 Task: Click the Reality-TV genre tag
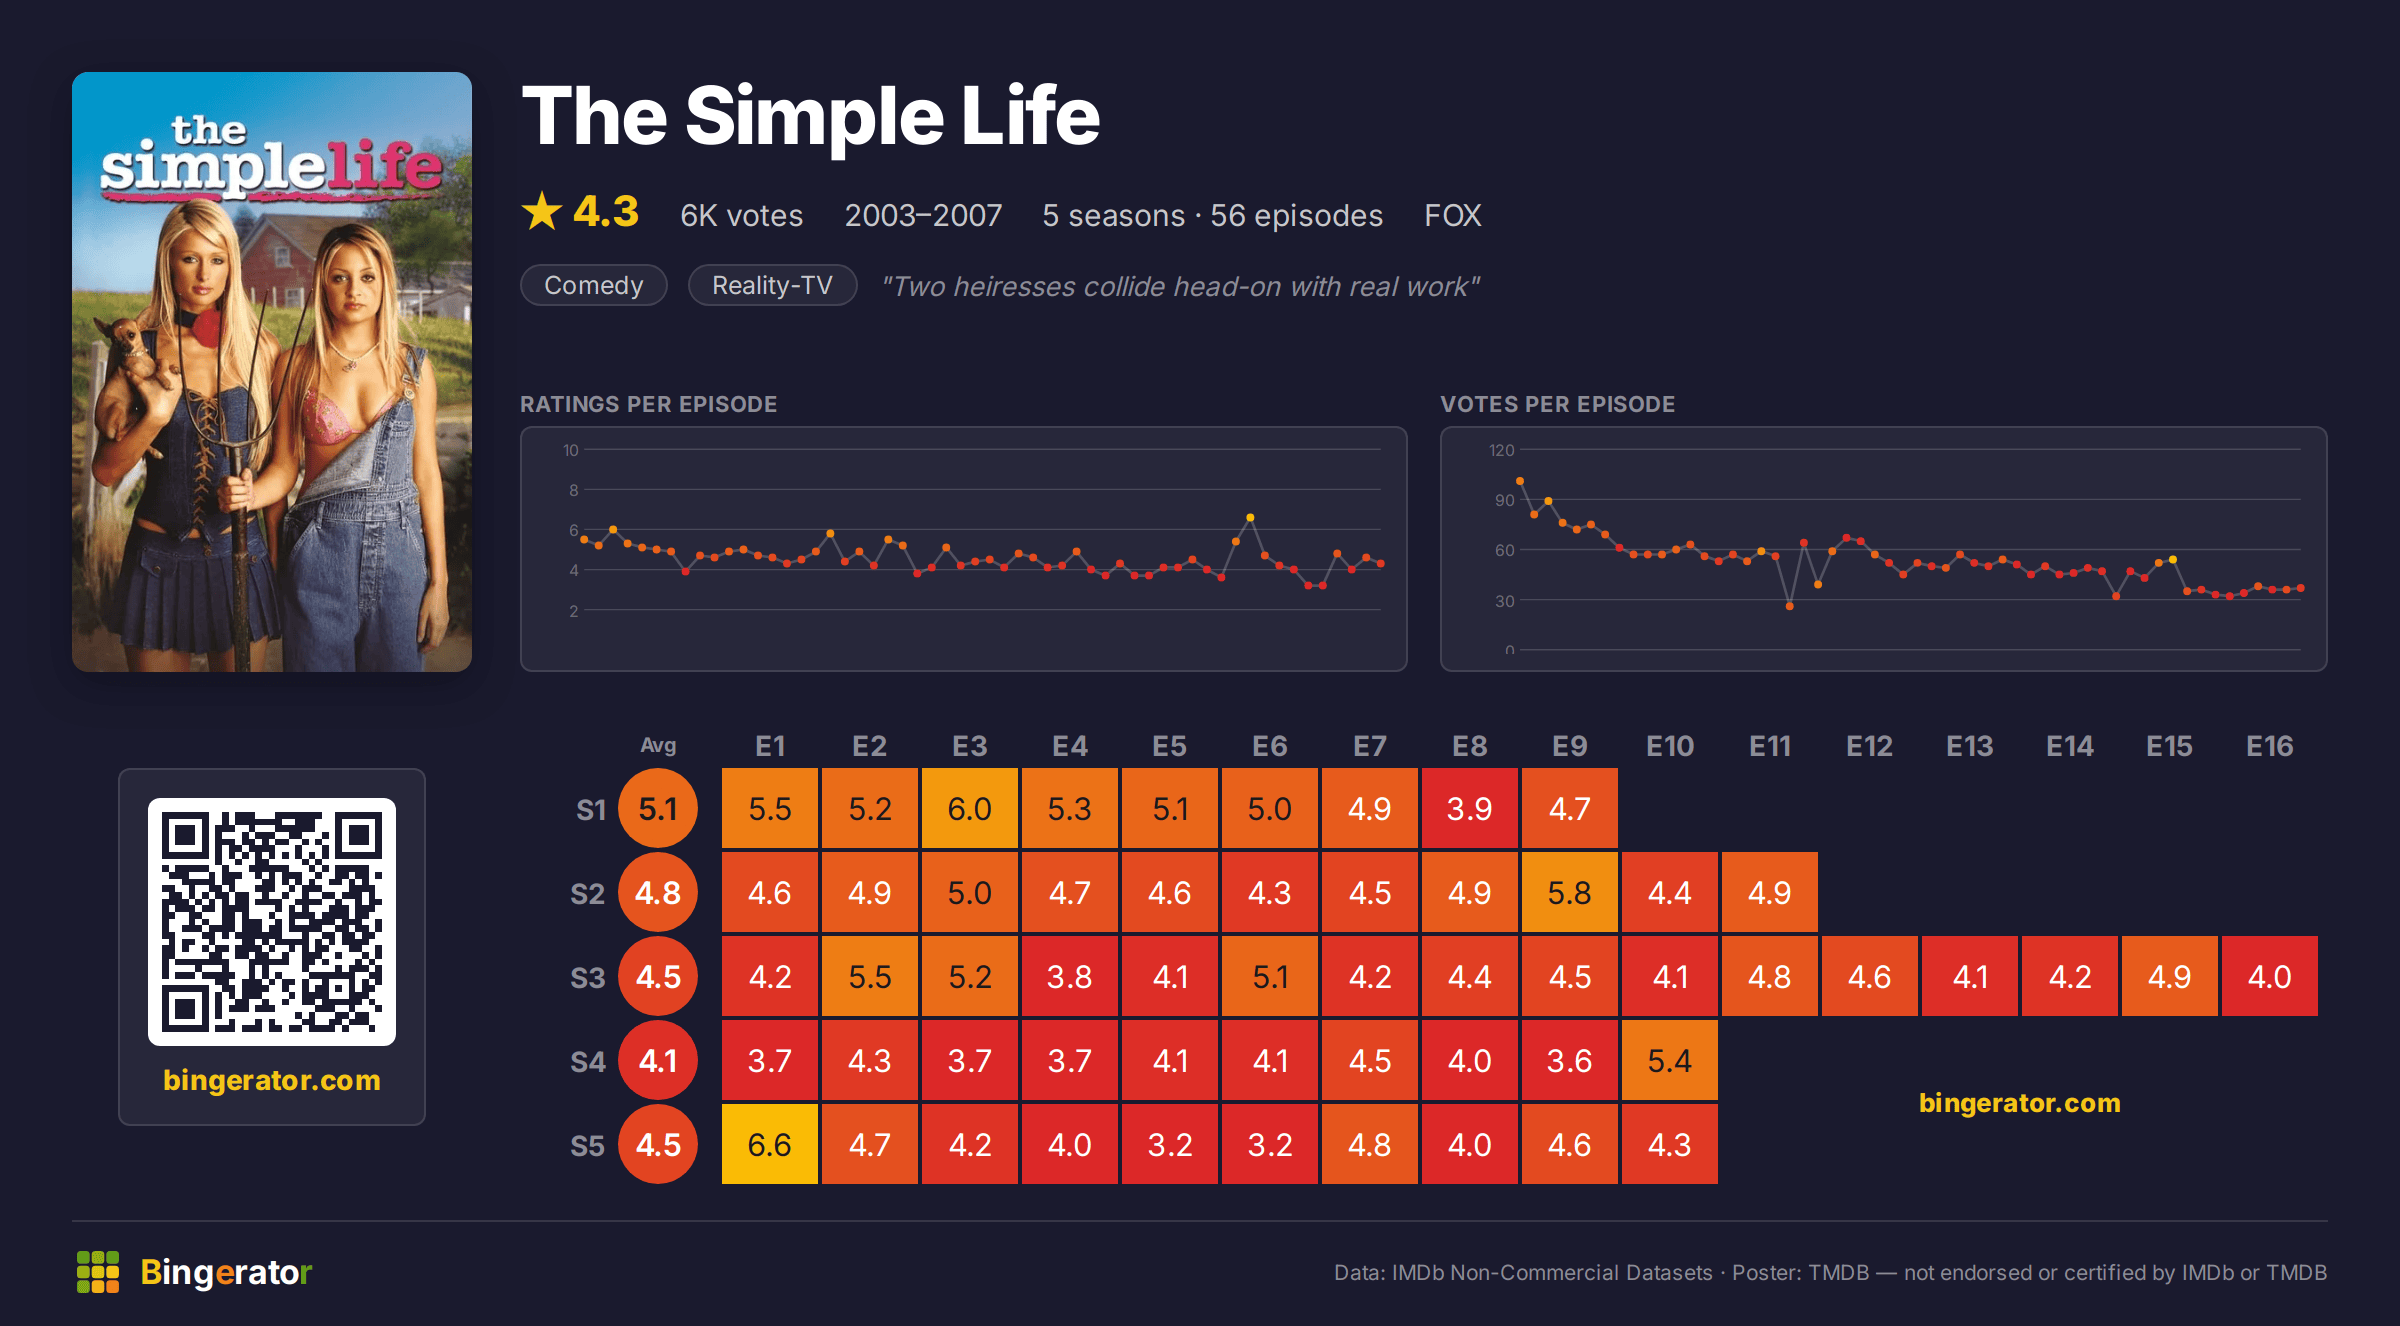772,285
